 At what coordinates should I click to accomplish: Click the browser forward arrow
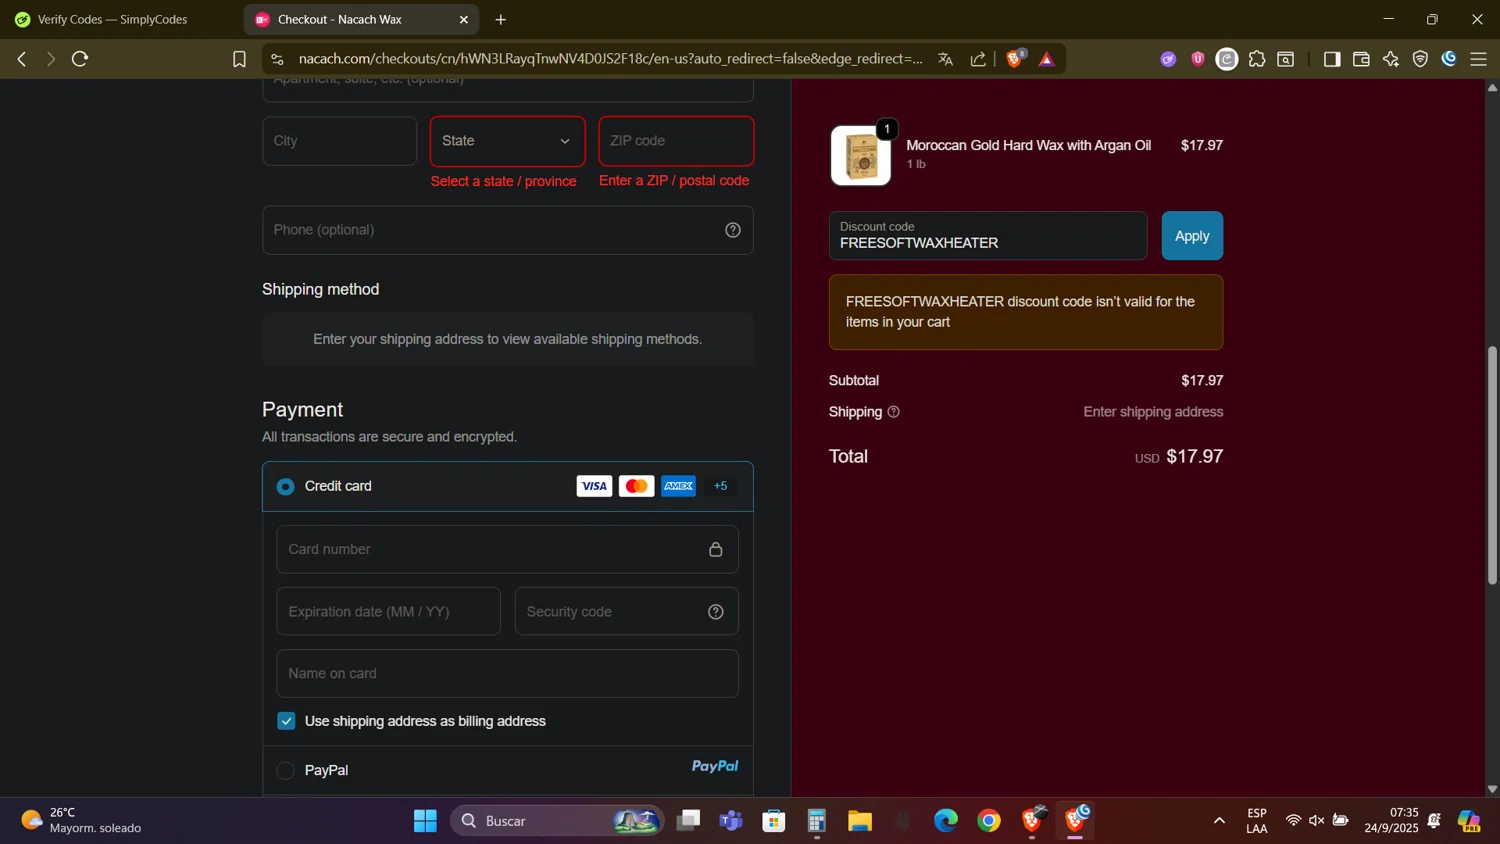[x=50, y=59]
